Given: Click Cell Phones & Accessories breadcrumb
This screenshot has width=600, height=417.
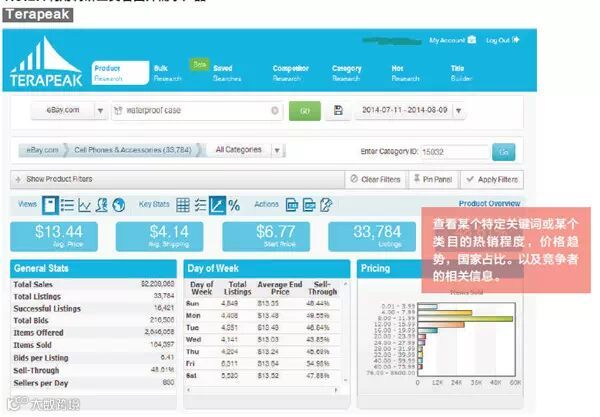Looking at the screenshot, I should (x=133, y=150).
